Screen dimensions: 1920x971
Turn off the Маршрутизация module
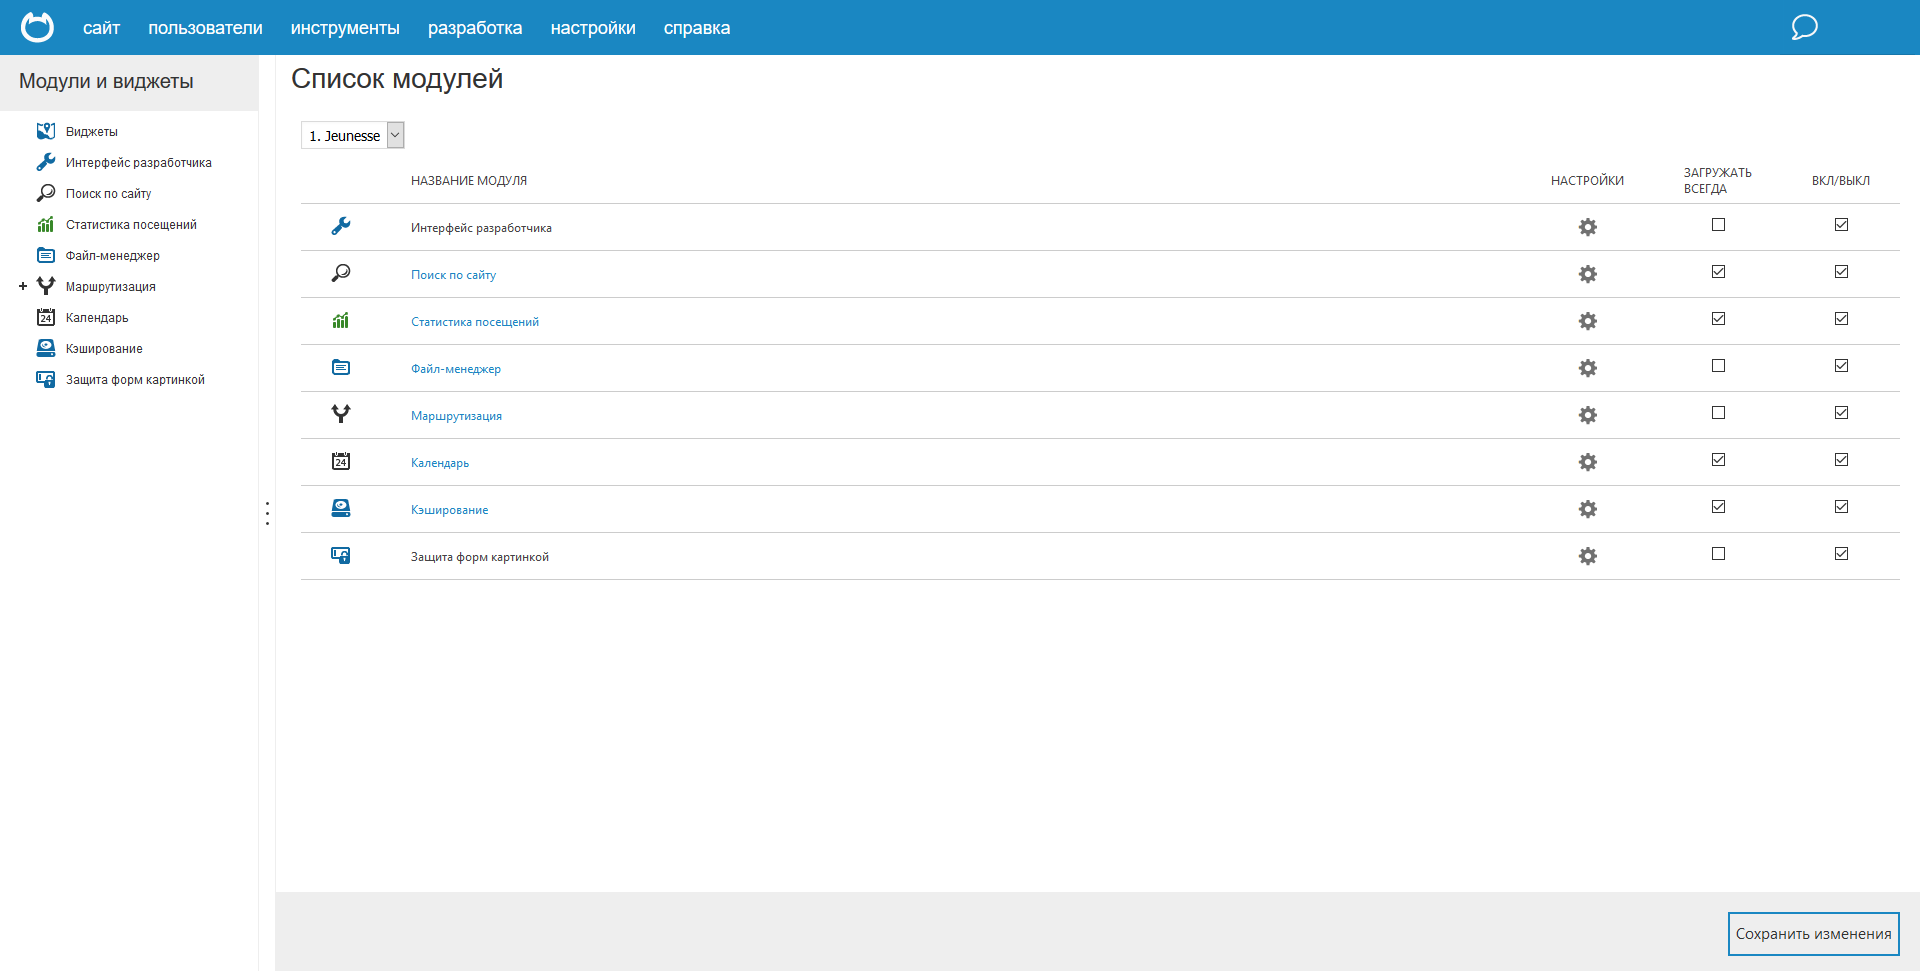coord(1841,413)
